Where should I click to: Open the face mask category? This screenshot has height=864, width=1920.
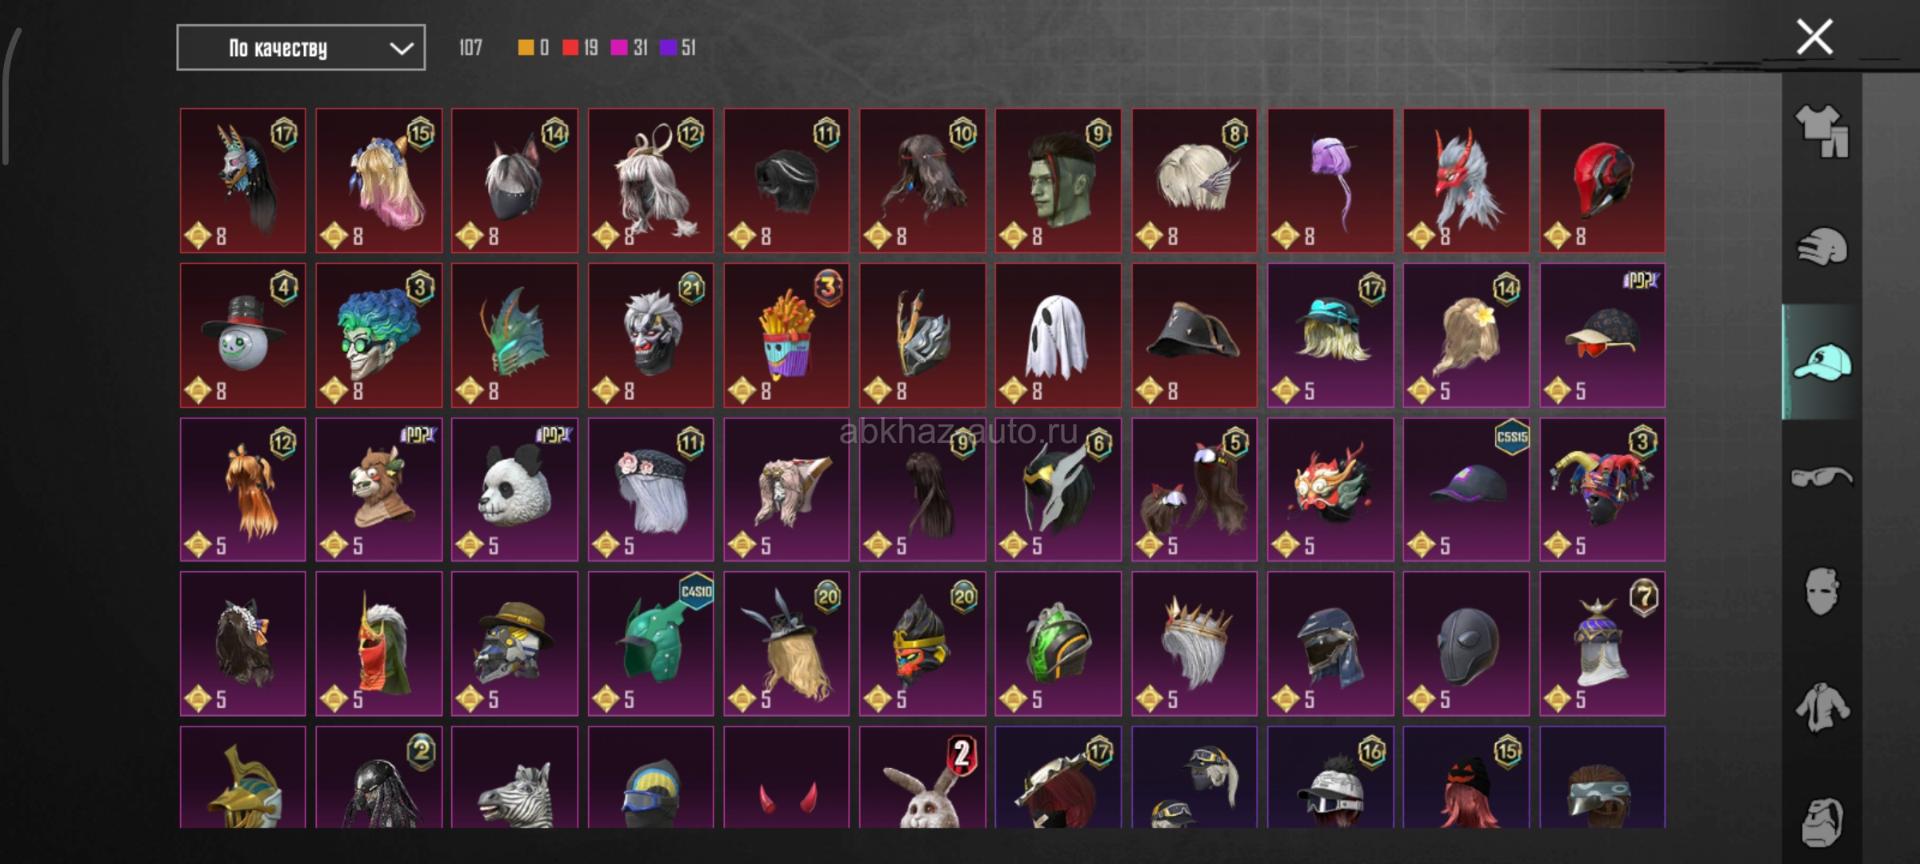1822,592
